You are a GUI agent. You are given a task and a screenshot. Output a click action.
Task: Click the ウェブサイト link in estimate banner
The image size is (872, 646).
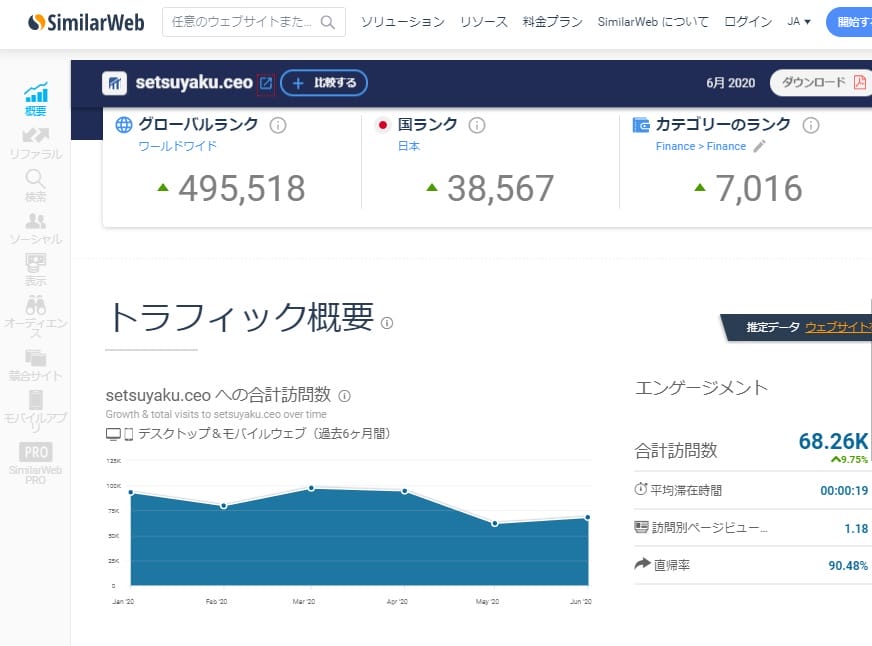point(839,327)
